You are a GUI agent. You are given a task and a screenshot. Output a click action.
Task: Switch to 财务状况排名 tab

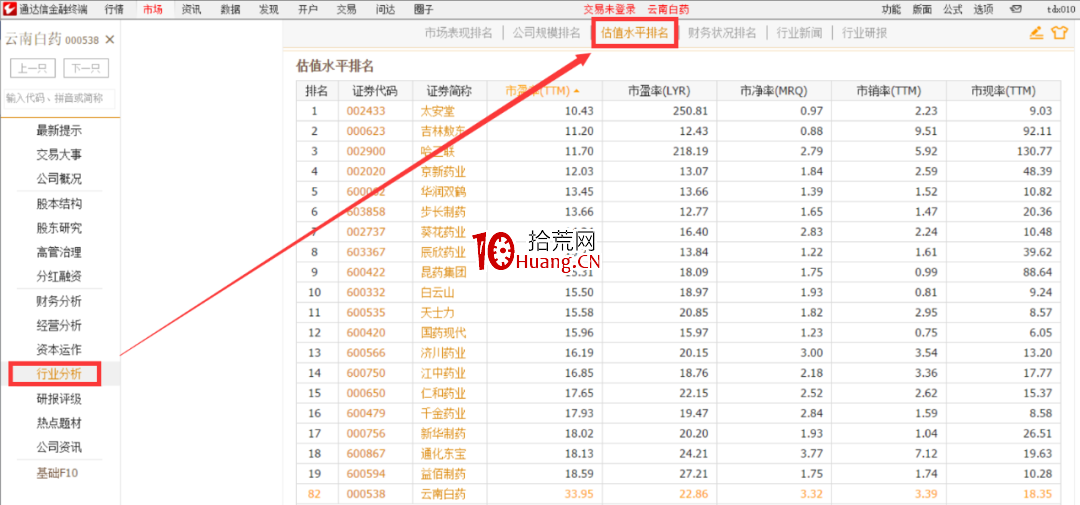tap(723, 33)
